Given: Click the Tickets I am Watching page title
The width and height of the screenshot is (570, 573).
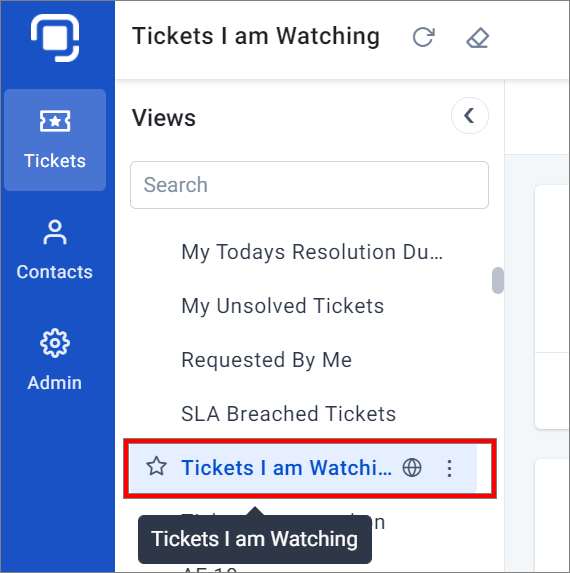Looking at the screenshot, I should [x=256, y=37].
